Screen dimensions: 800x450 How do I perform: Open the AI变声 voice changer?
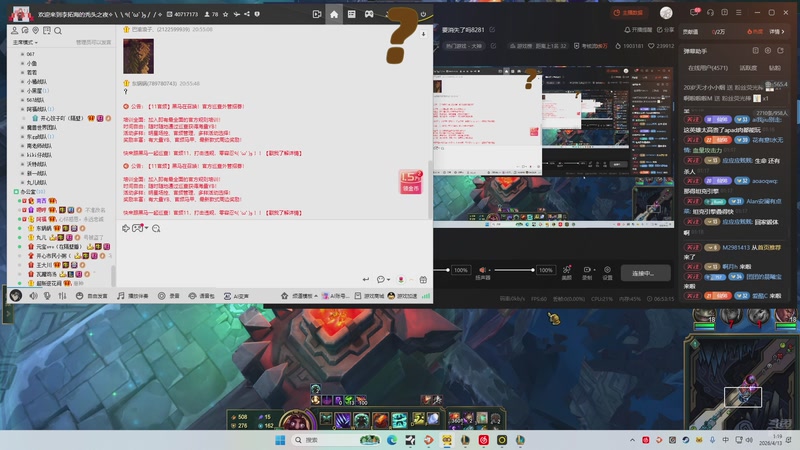tap(236, 296)
